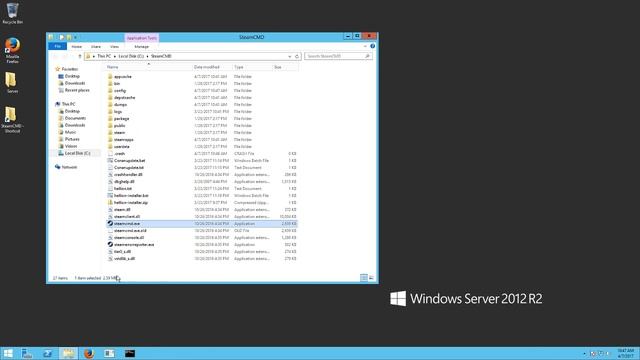Open Server Manager from the taskbar
This screenshot has width=640, height=360.
click(x=27, y=353)
